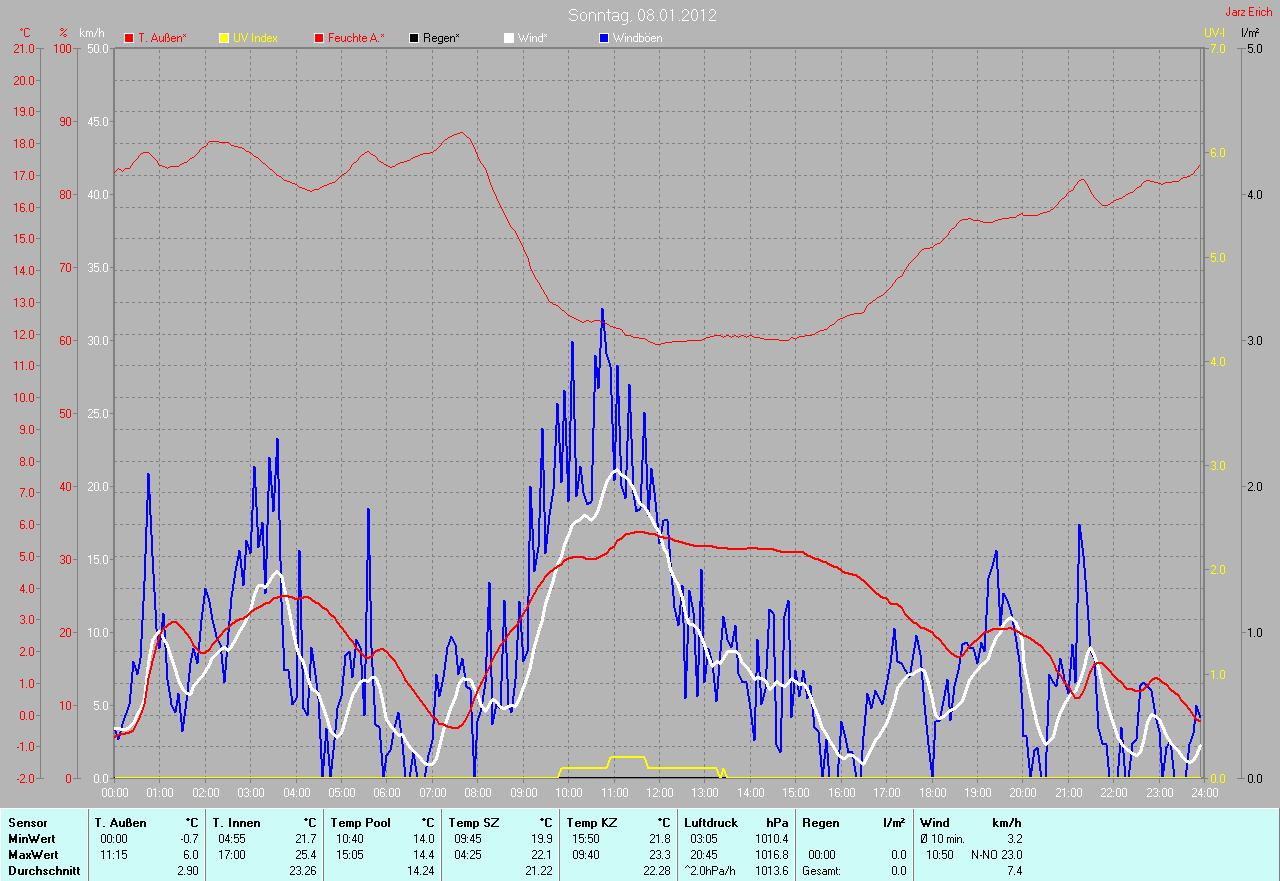
Task: Click the yellow UV Index legend square
Action: coord(224,38)
